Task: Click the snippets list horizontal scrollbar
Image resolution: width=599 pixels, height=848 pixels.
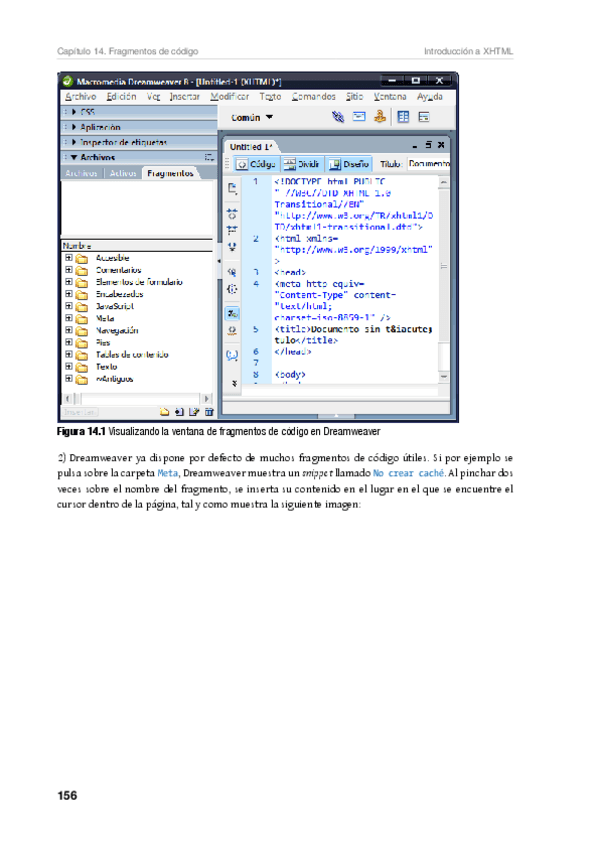Action: pos(138,399)
